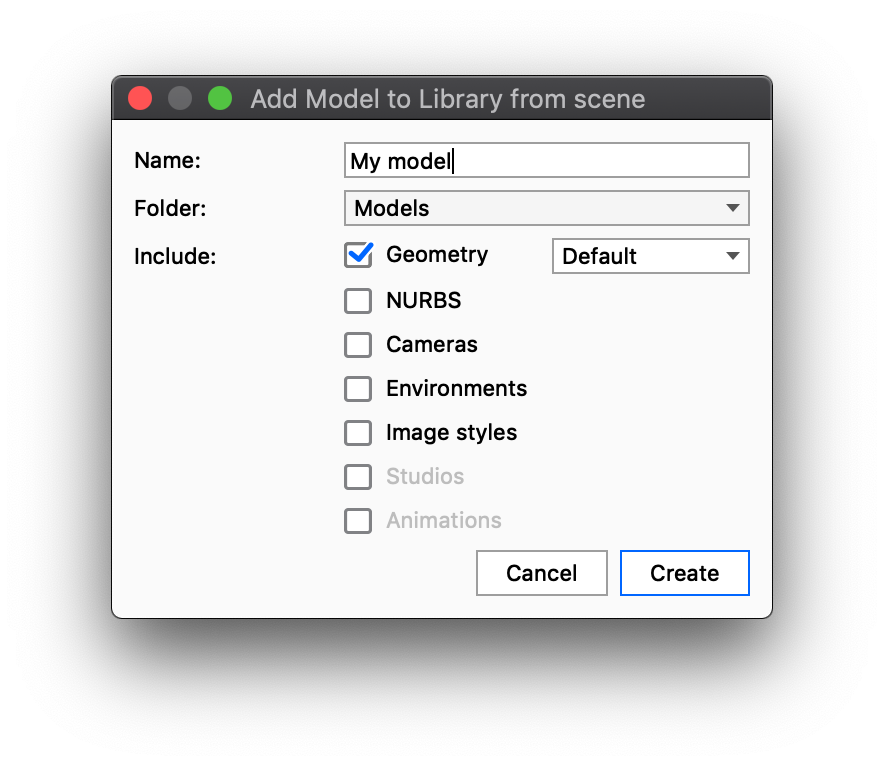Click the gray minimize window button
884x766 pixels.
(180, 98)
